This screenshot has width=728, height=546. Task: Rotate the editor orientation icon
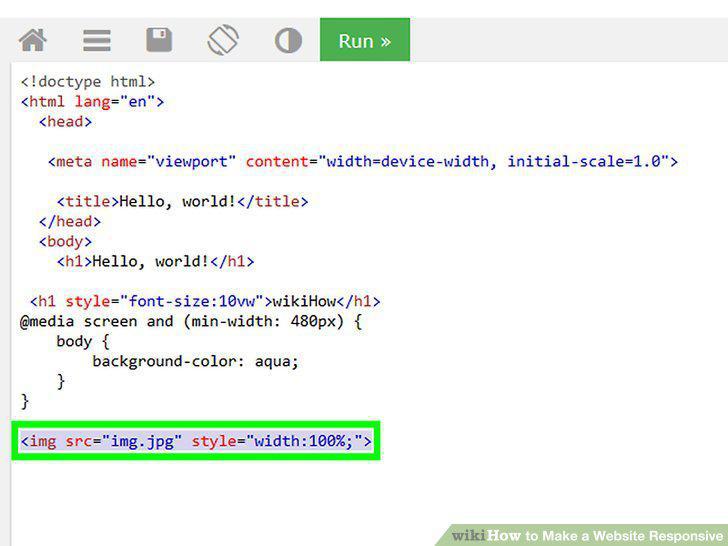coord(223,40)
